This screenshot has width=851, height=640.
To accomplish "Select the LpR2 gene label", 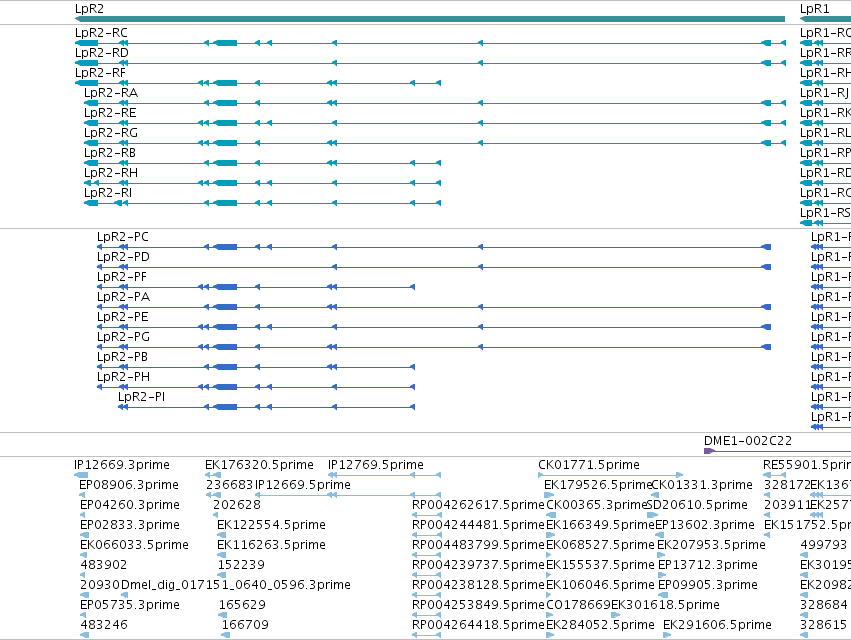I will point(89,9).
